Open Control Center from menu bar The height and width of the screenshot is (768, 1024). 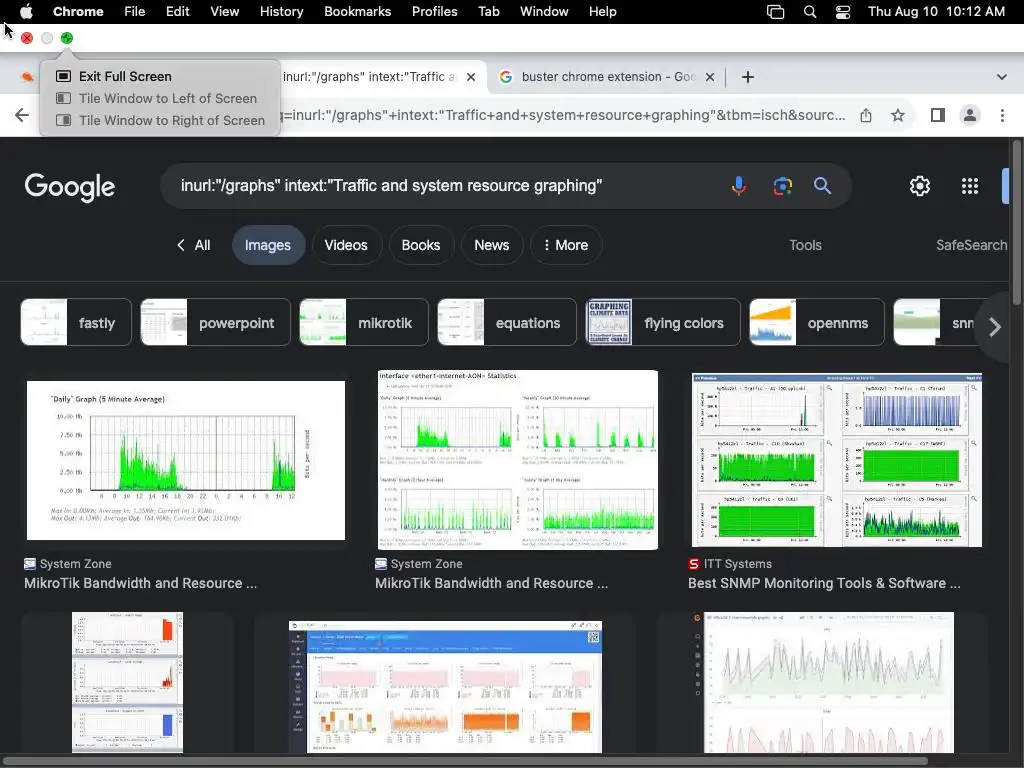(x=843, y=11)
